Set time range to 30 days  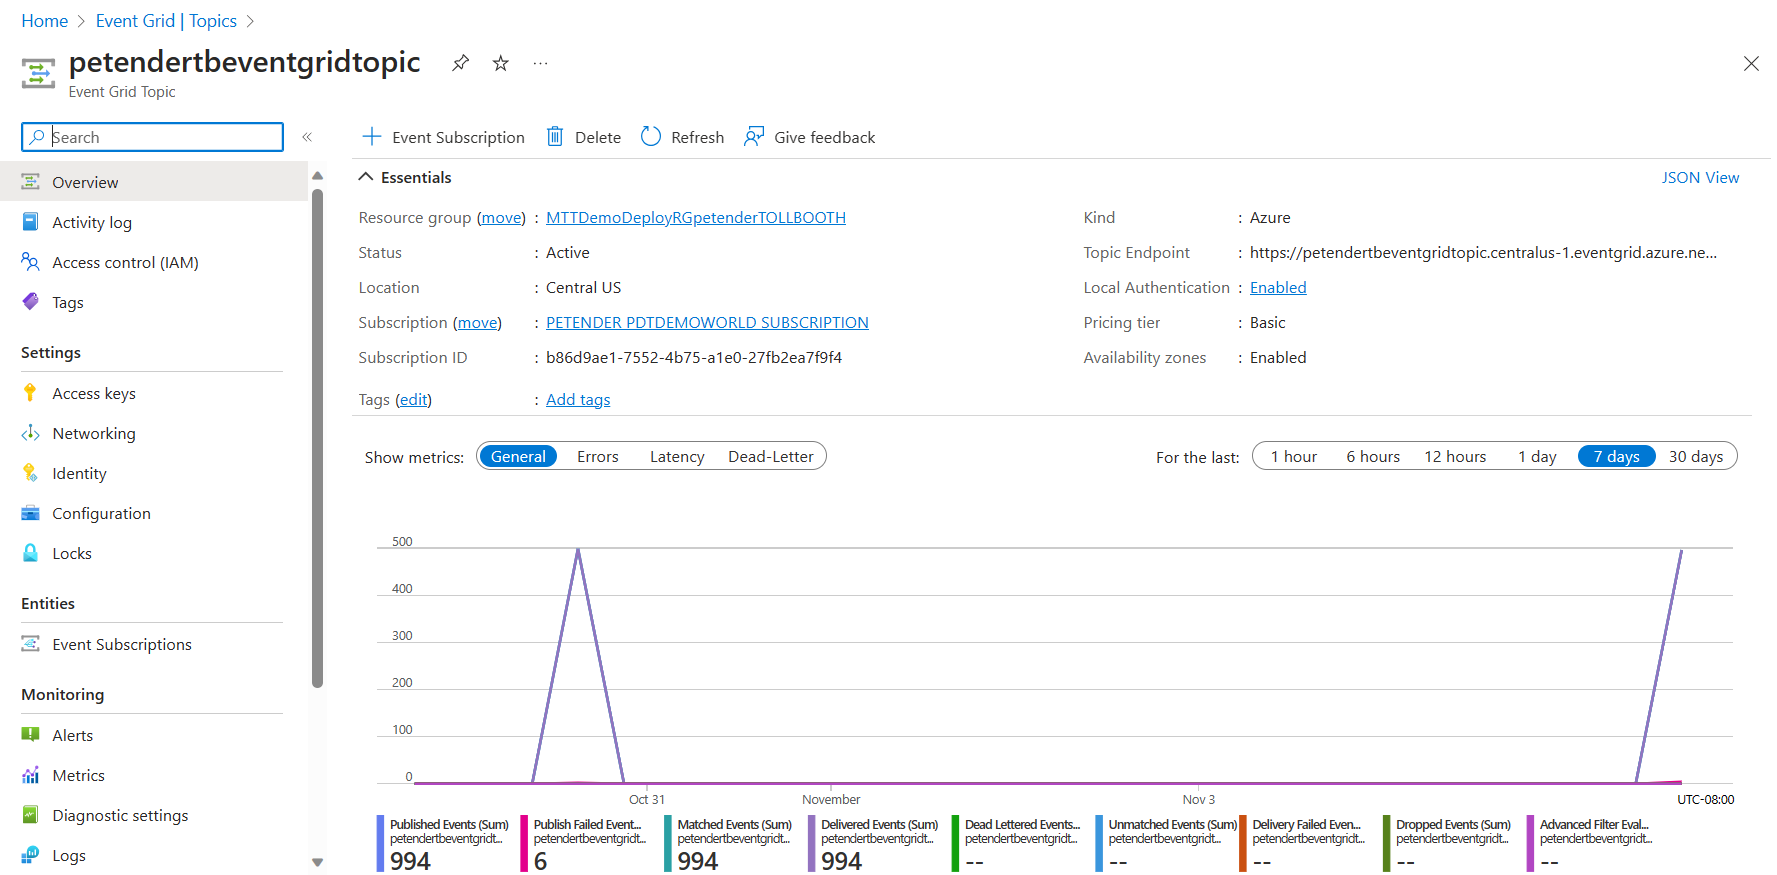[1696, 456]
